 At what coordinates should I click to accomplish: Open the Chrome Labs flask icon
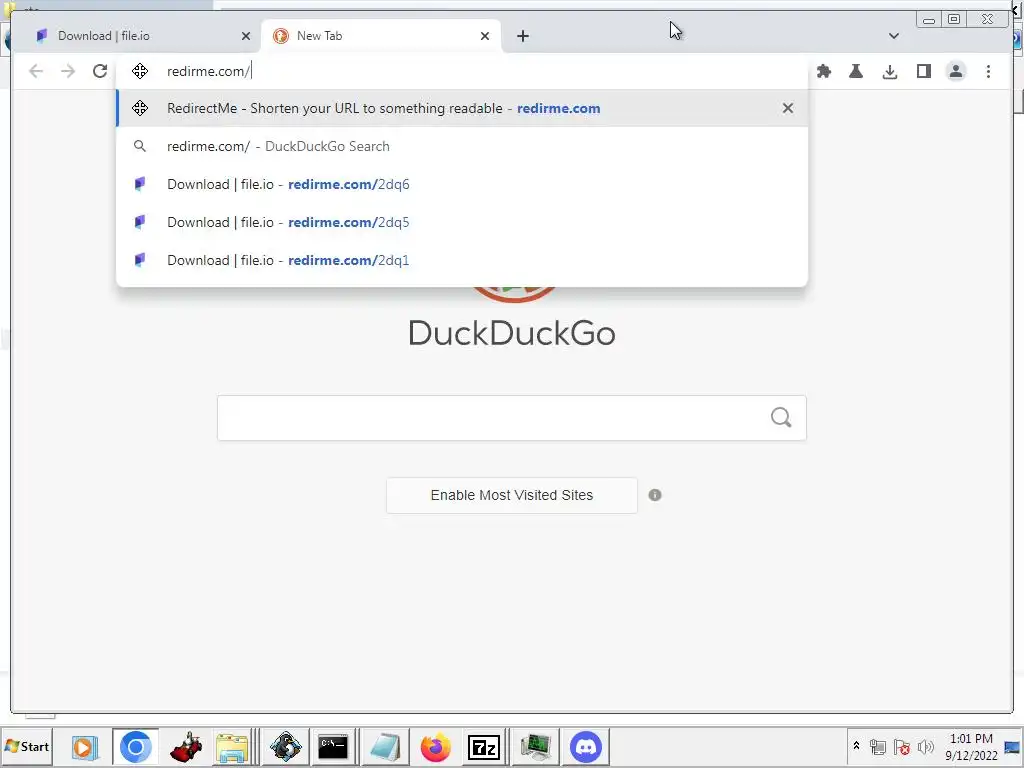(856, 71)
